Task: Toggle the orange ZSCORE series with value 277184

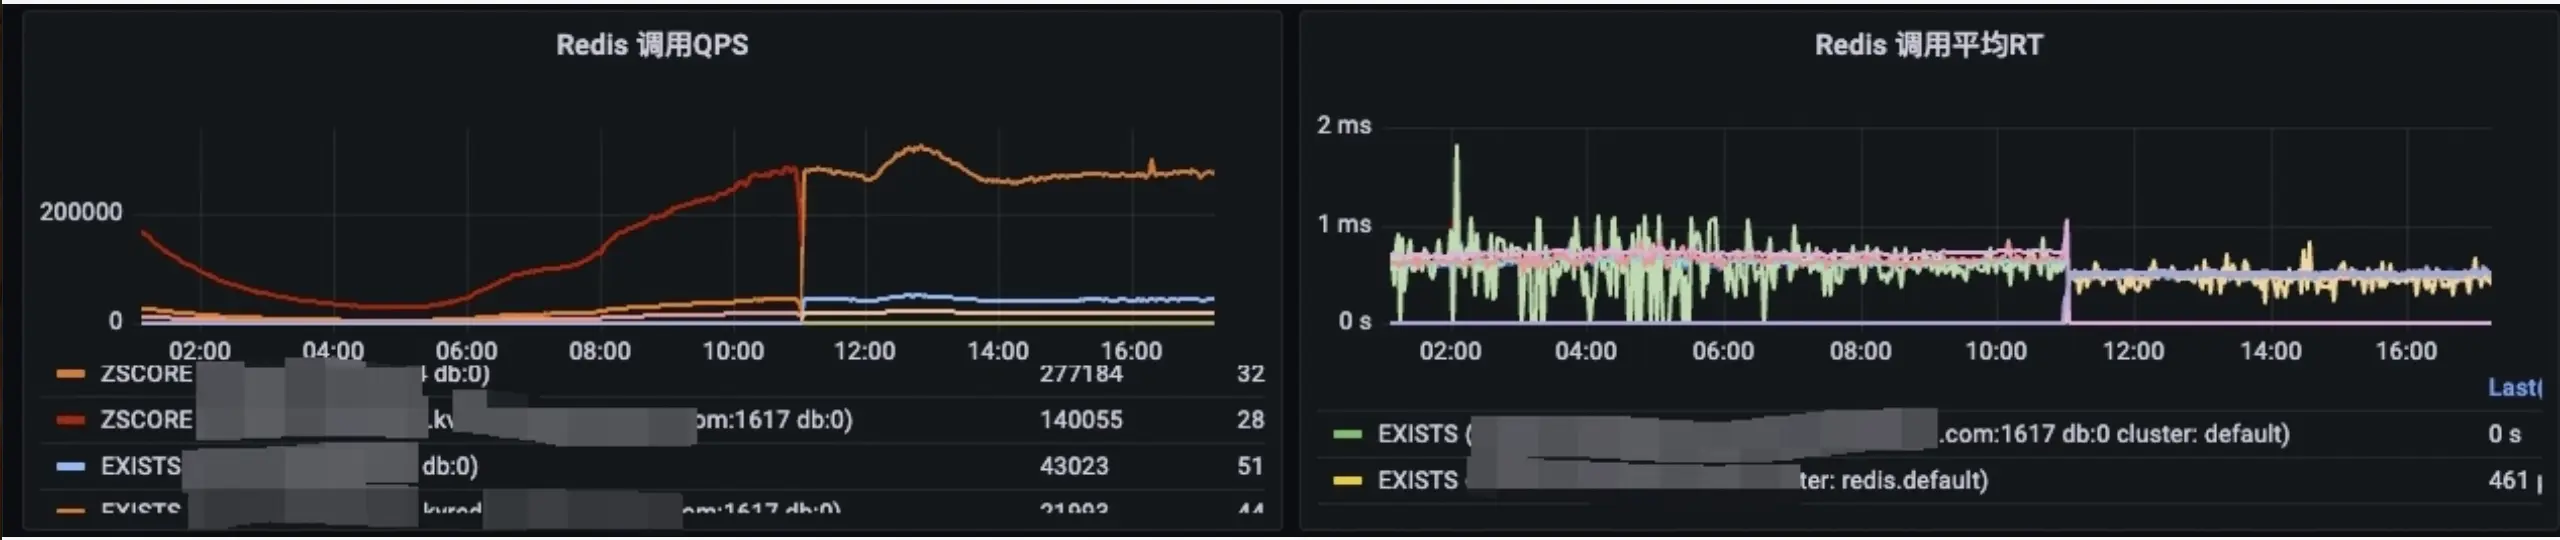Action: (71, 374)
